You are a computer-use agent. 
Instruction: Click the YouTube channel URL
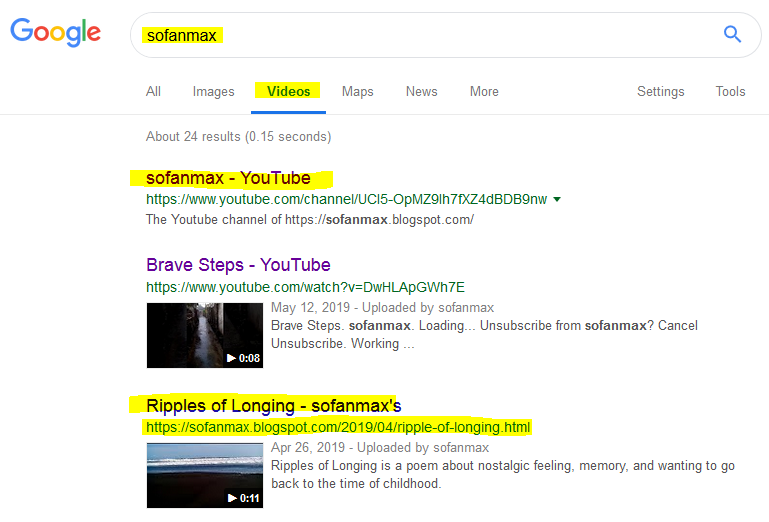[346, 199]
